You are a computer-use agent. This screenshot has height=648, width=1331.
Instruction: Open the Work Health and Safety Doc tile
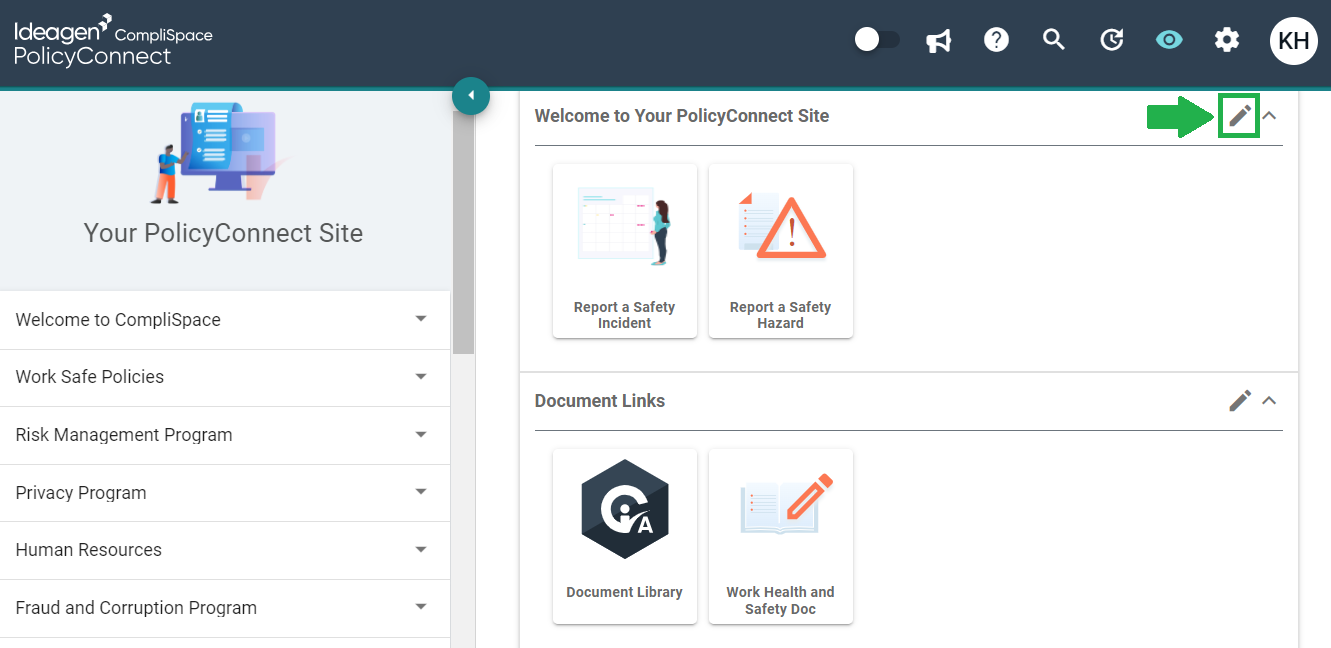(x=781, y=536)
